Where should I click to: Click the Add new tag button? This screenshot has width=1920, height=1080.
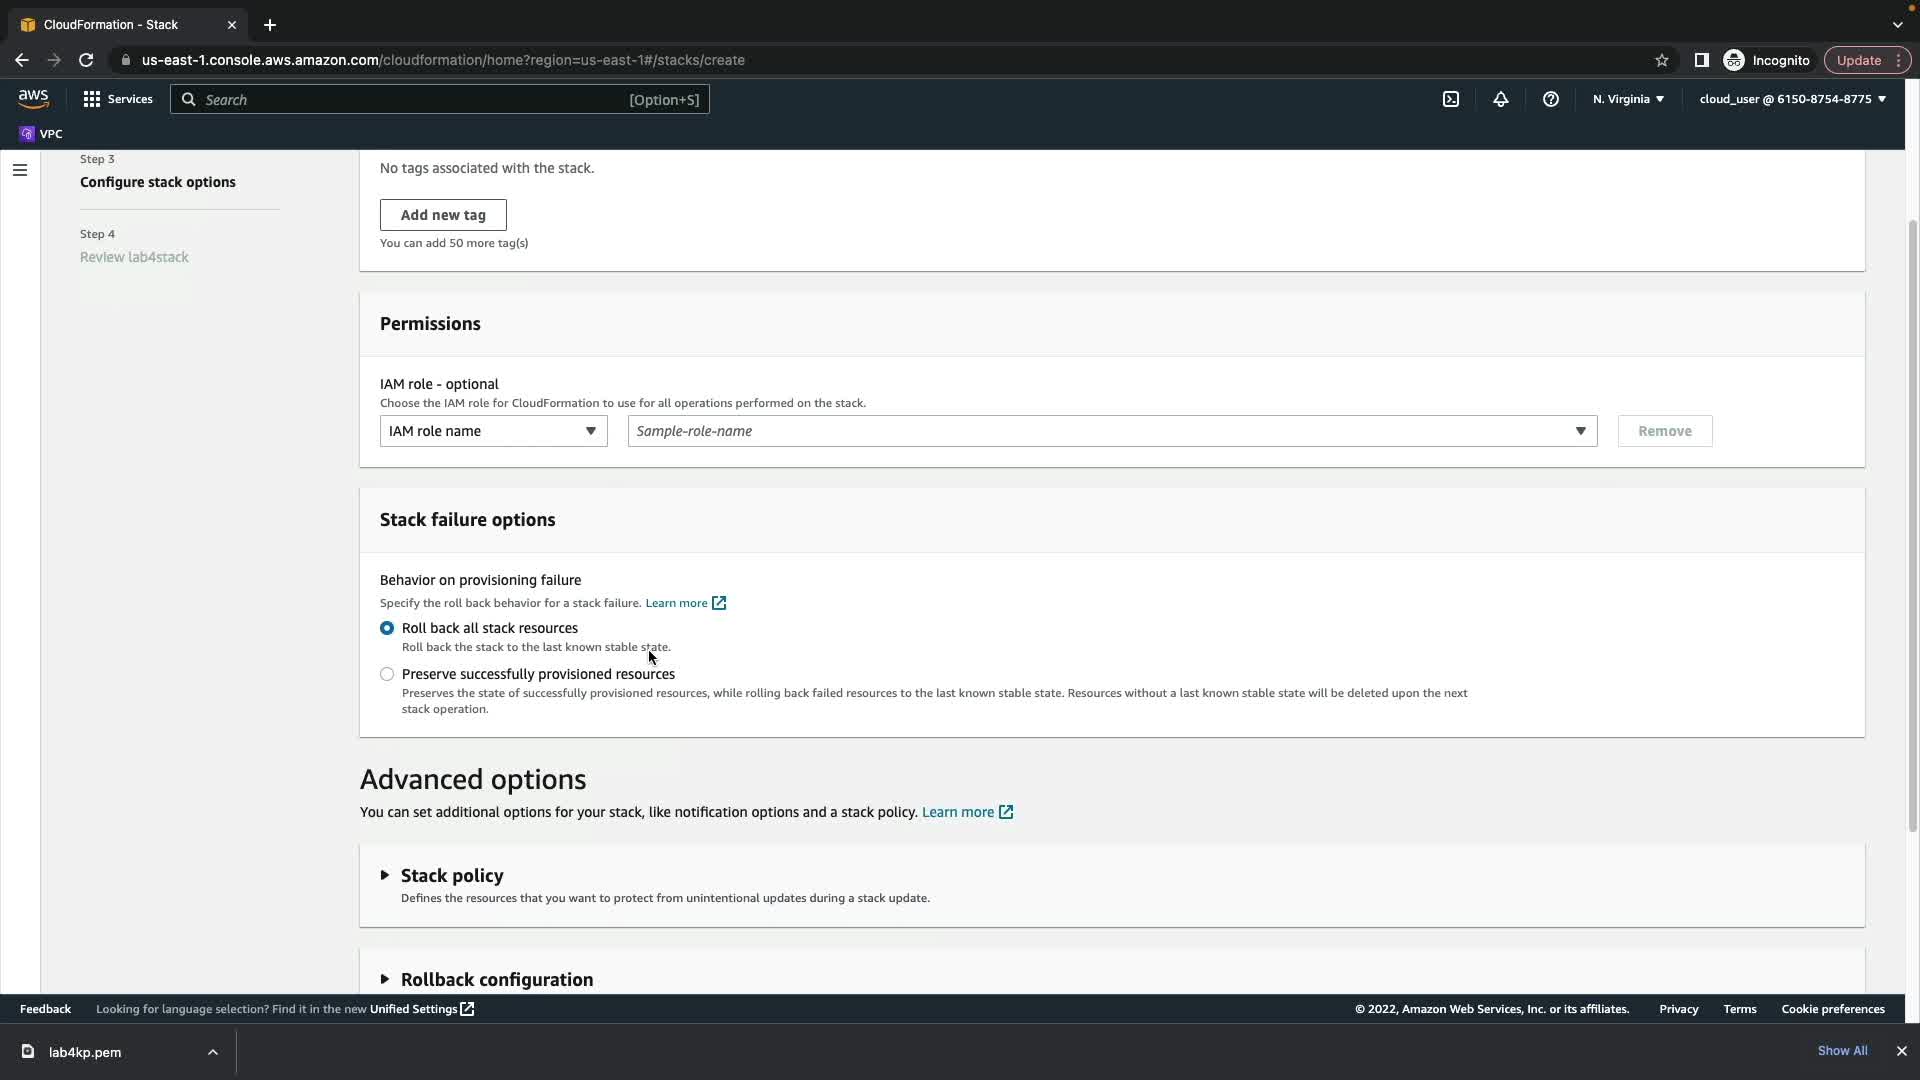443,215
